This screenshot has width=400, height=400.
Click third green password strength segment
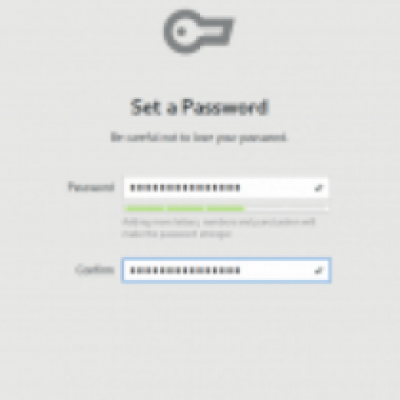(226, 209)
